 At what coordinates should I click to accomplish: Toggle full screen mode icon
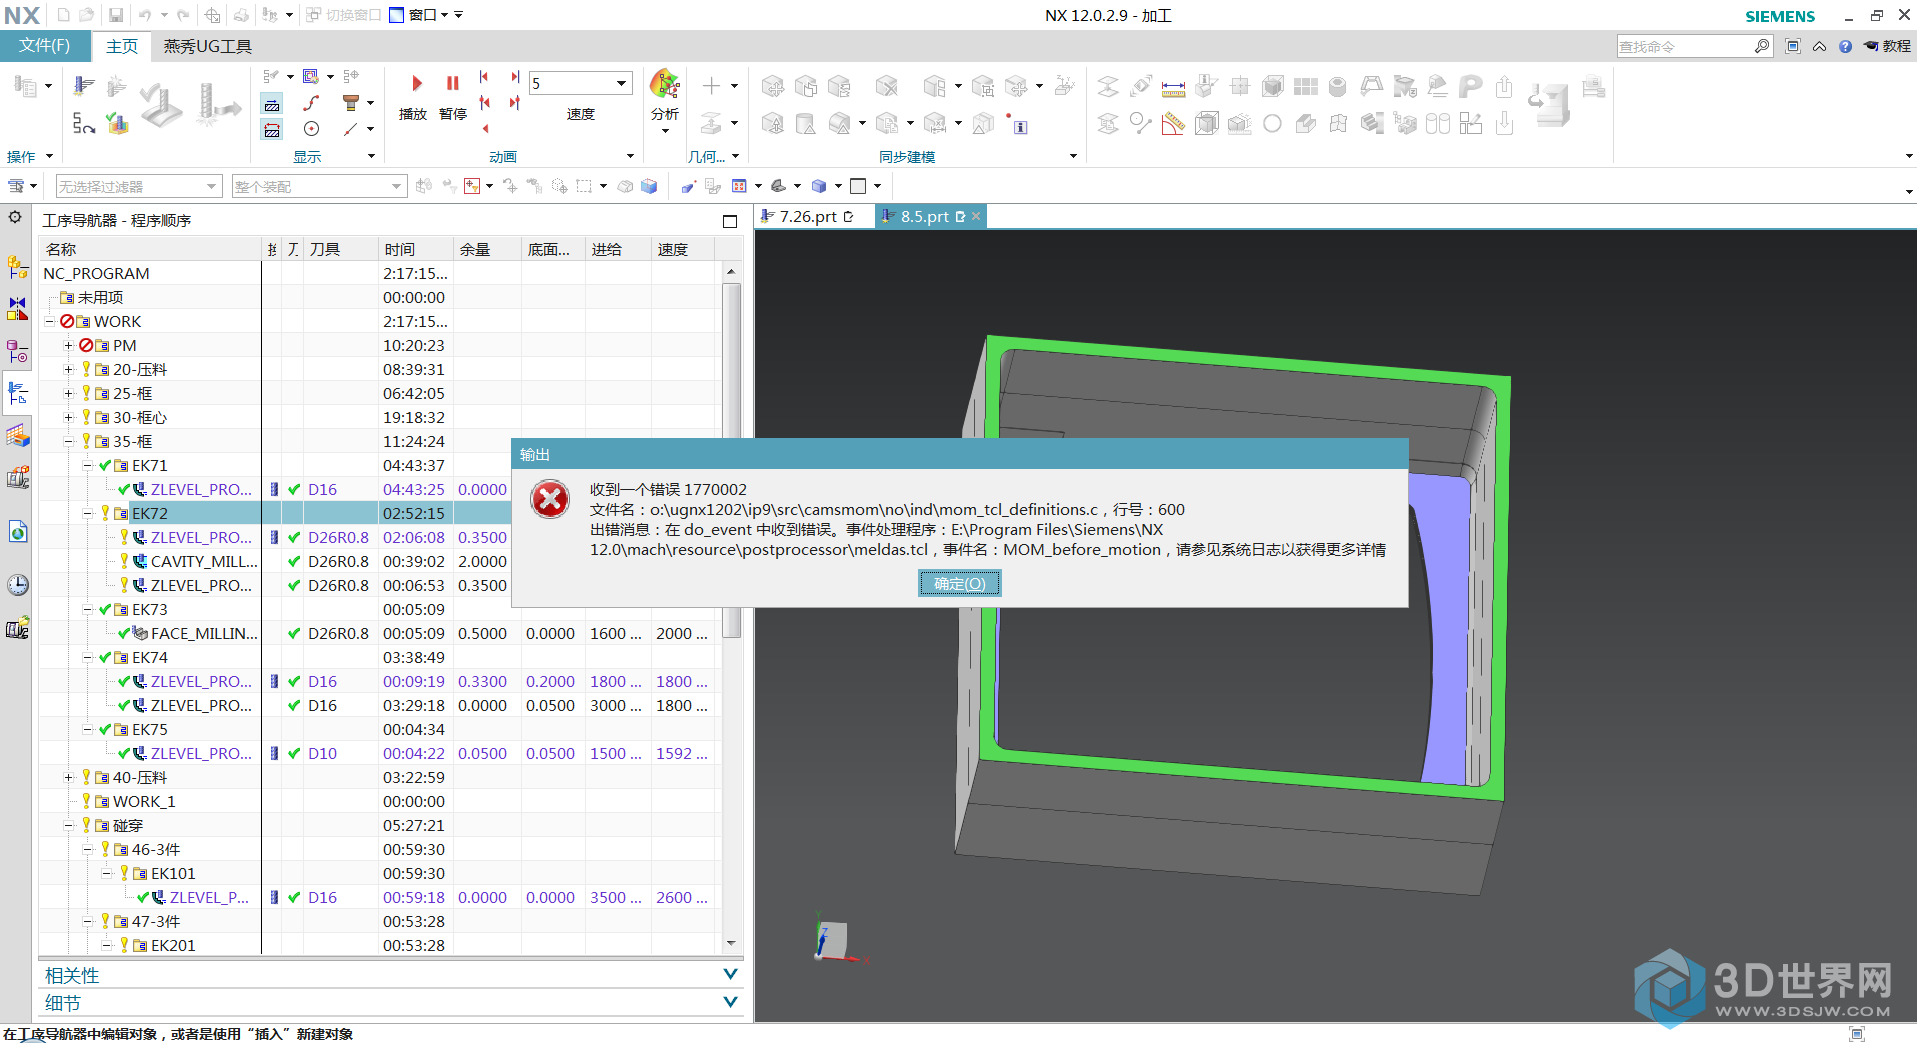pyautogui.click(x=1793, y=46)
